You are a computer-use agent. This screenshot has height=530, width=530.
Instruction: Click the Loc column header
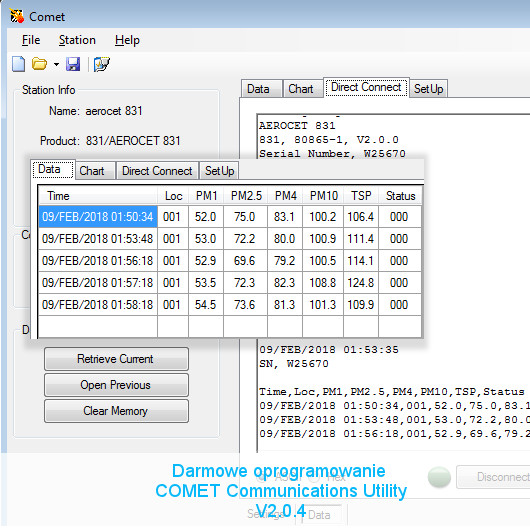[x=173, y=196]
